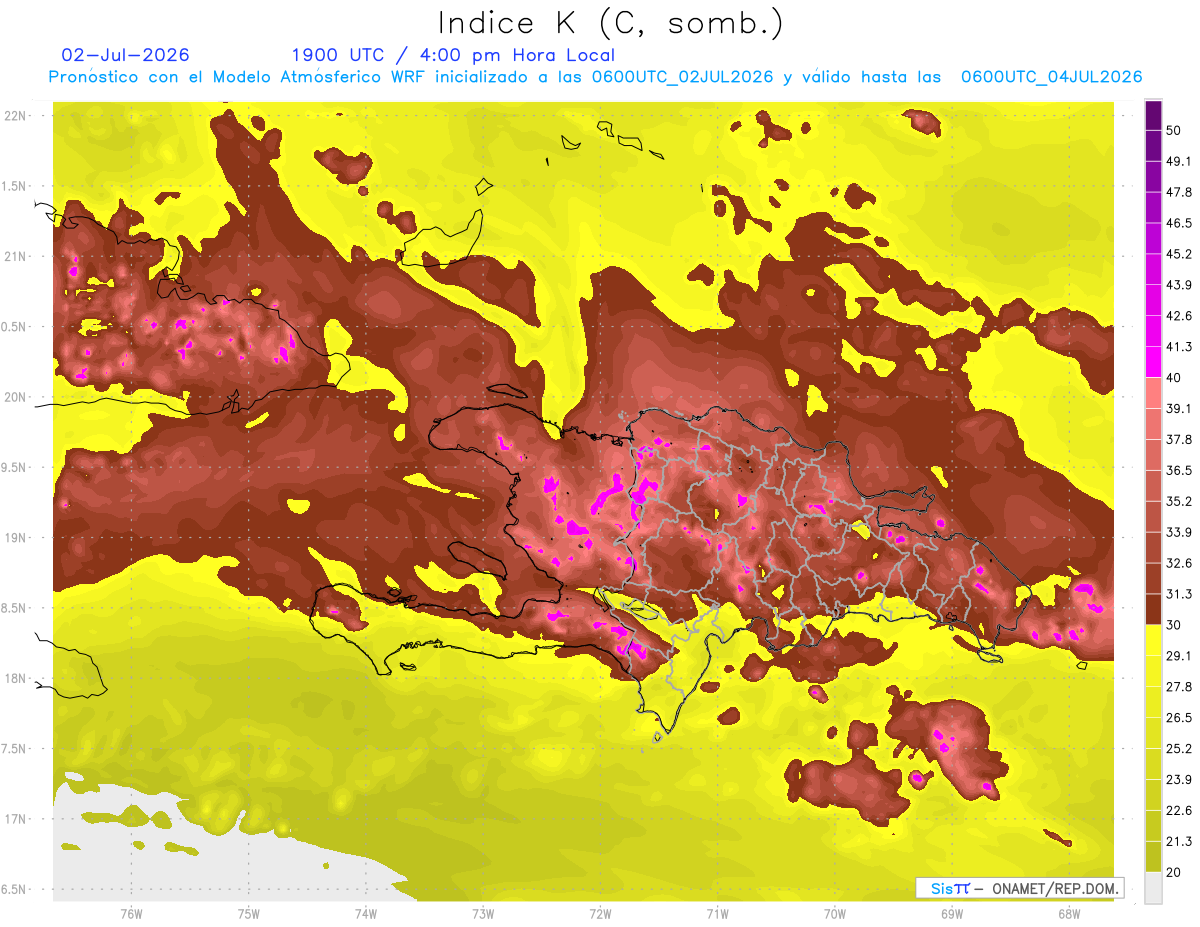Click the colorbar value 37.8

[1178, 440]
